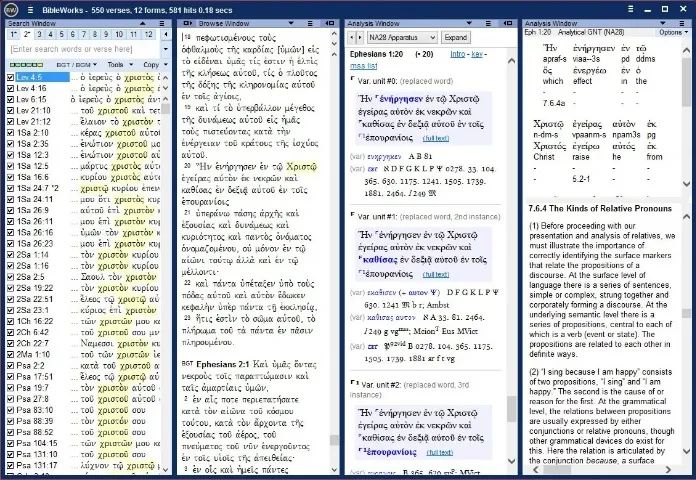Toggle the 1Sa 24:11 checkbox
The image size is (696, 480).
[11, 199]
